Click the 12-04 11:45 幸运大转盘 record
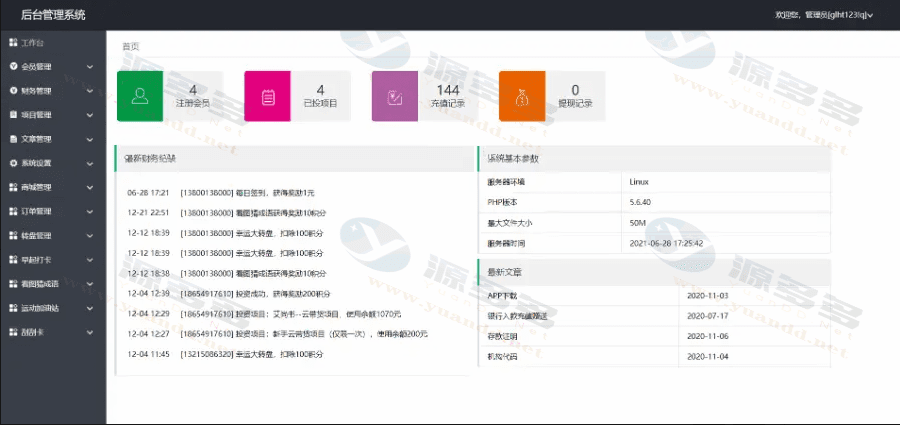Viewport: 900px width, 425px height. 225,355
